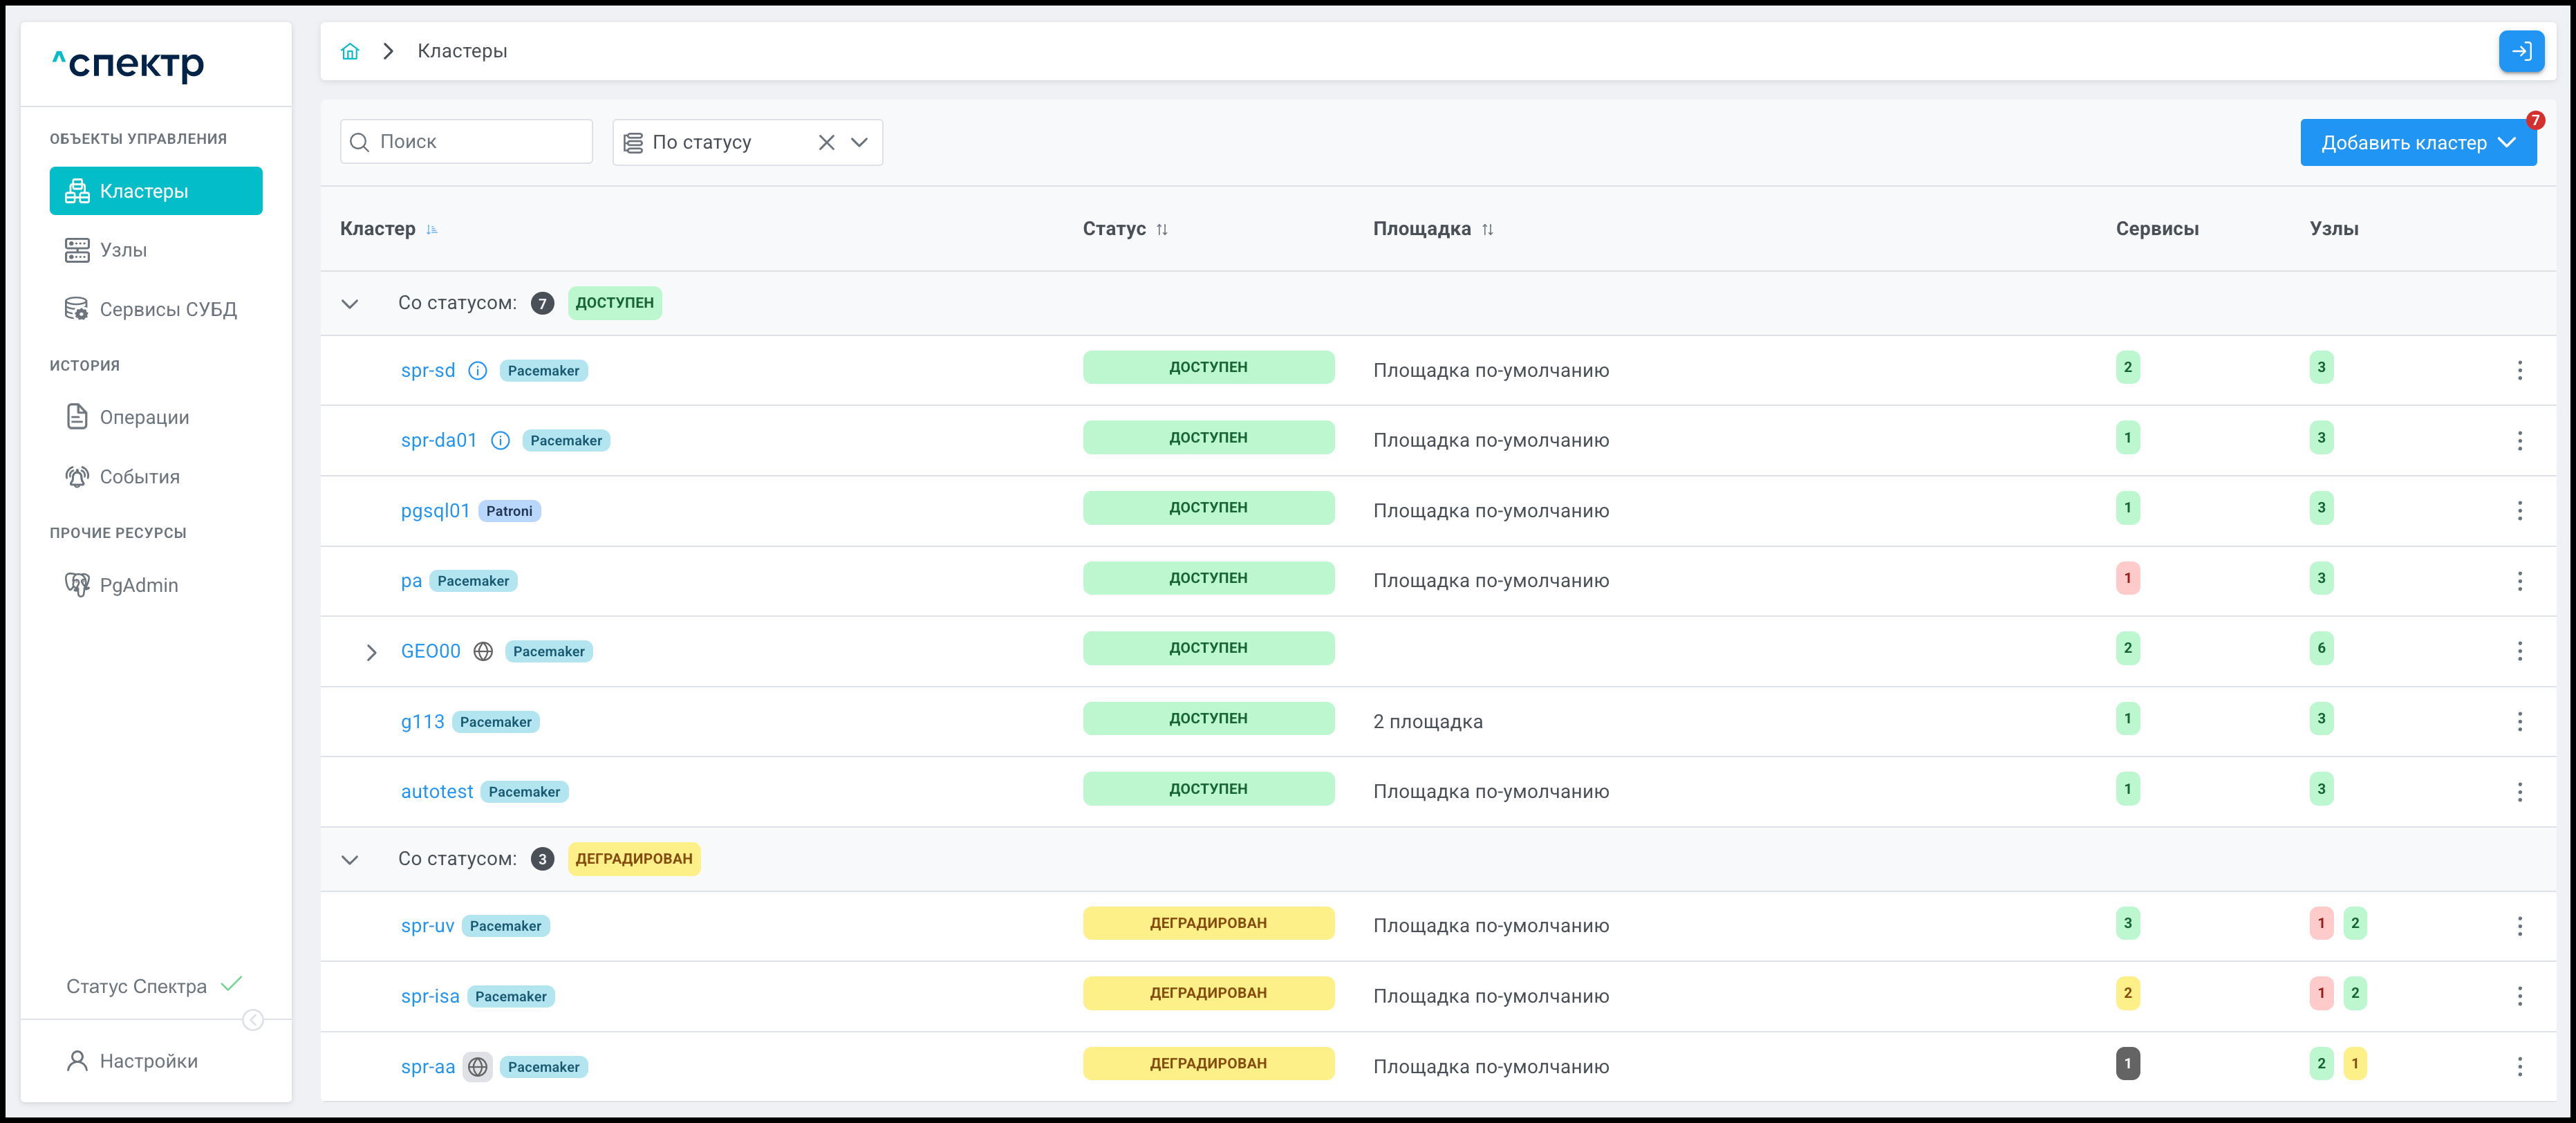Expand the GEO00 cluster row
The width and height of the screenshot is (2576, 1123).
pos(371,652)
